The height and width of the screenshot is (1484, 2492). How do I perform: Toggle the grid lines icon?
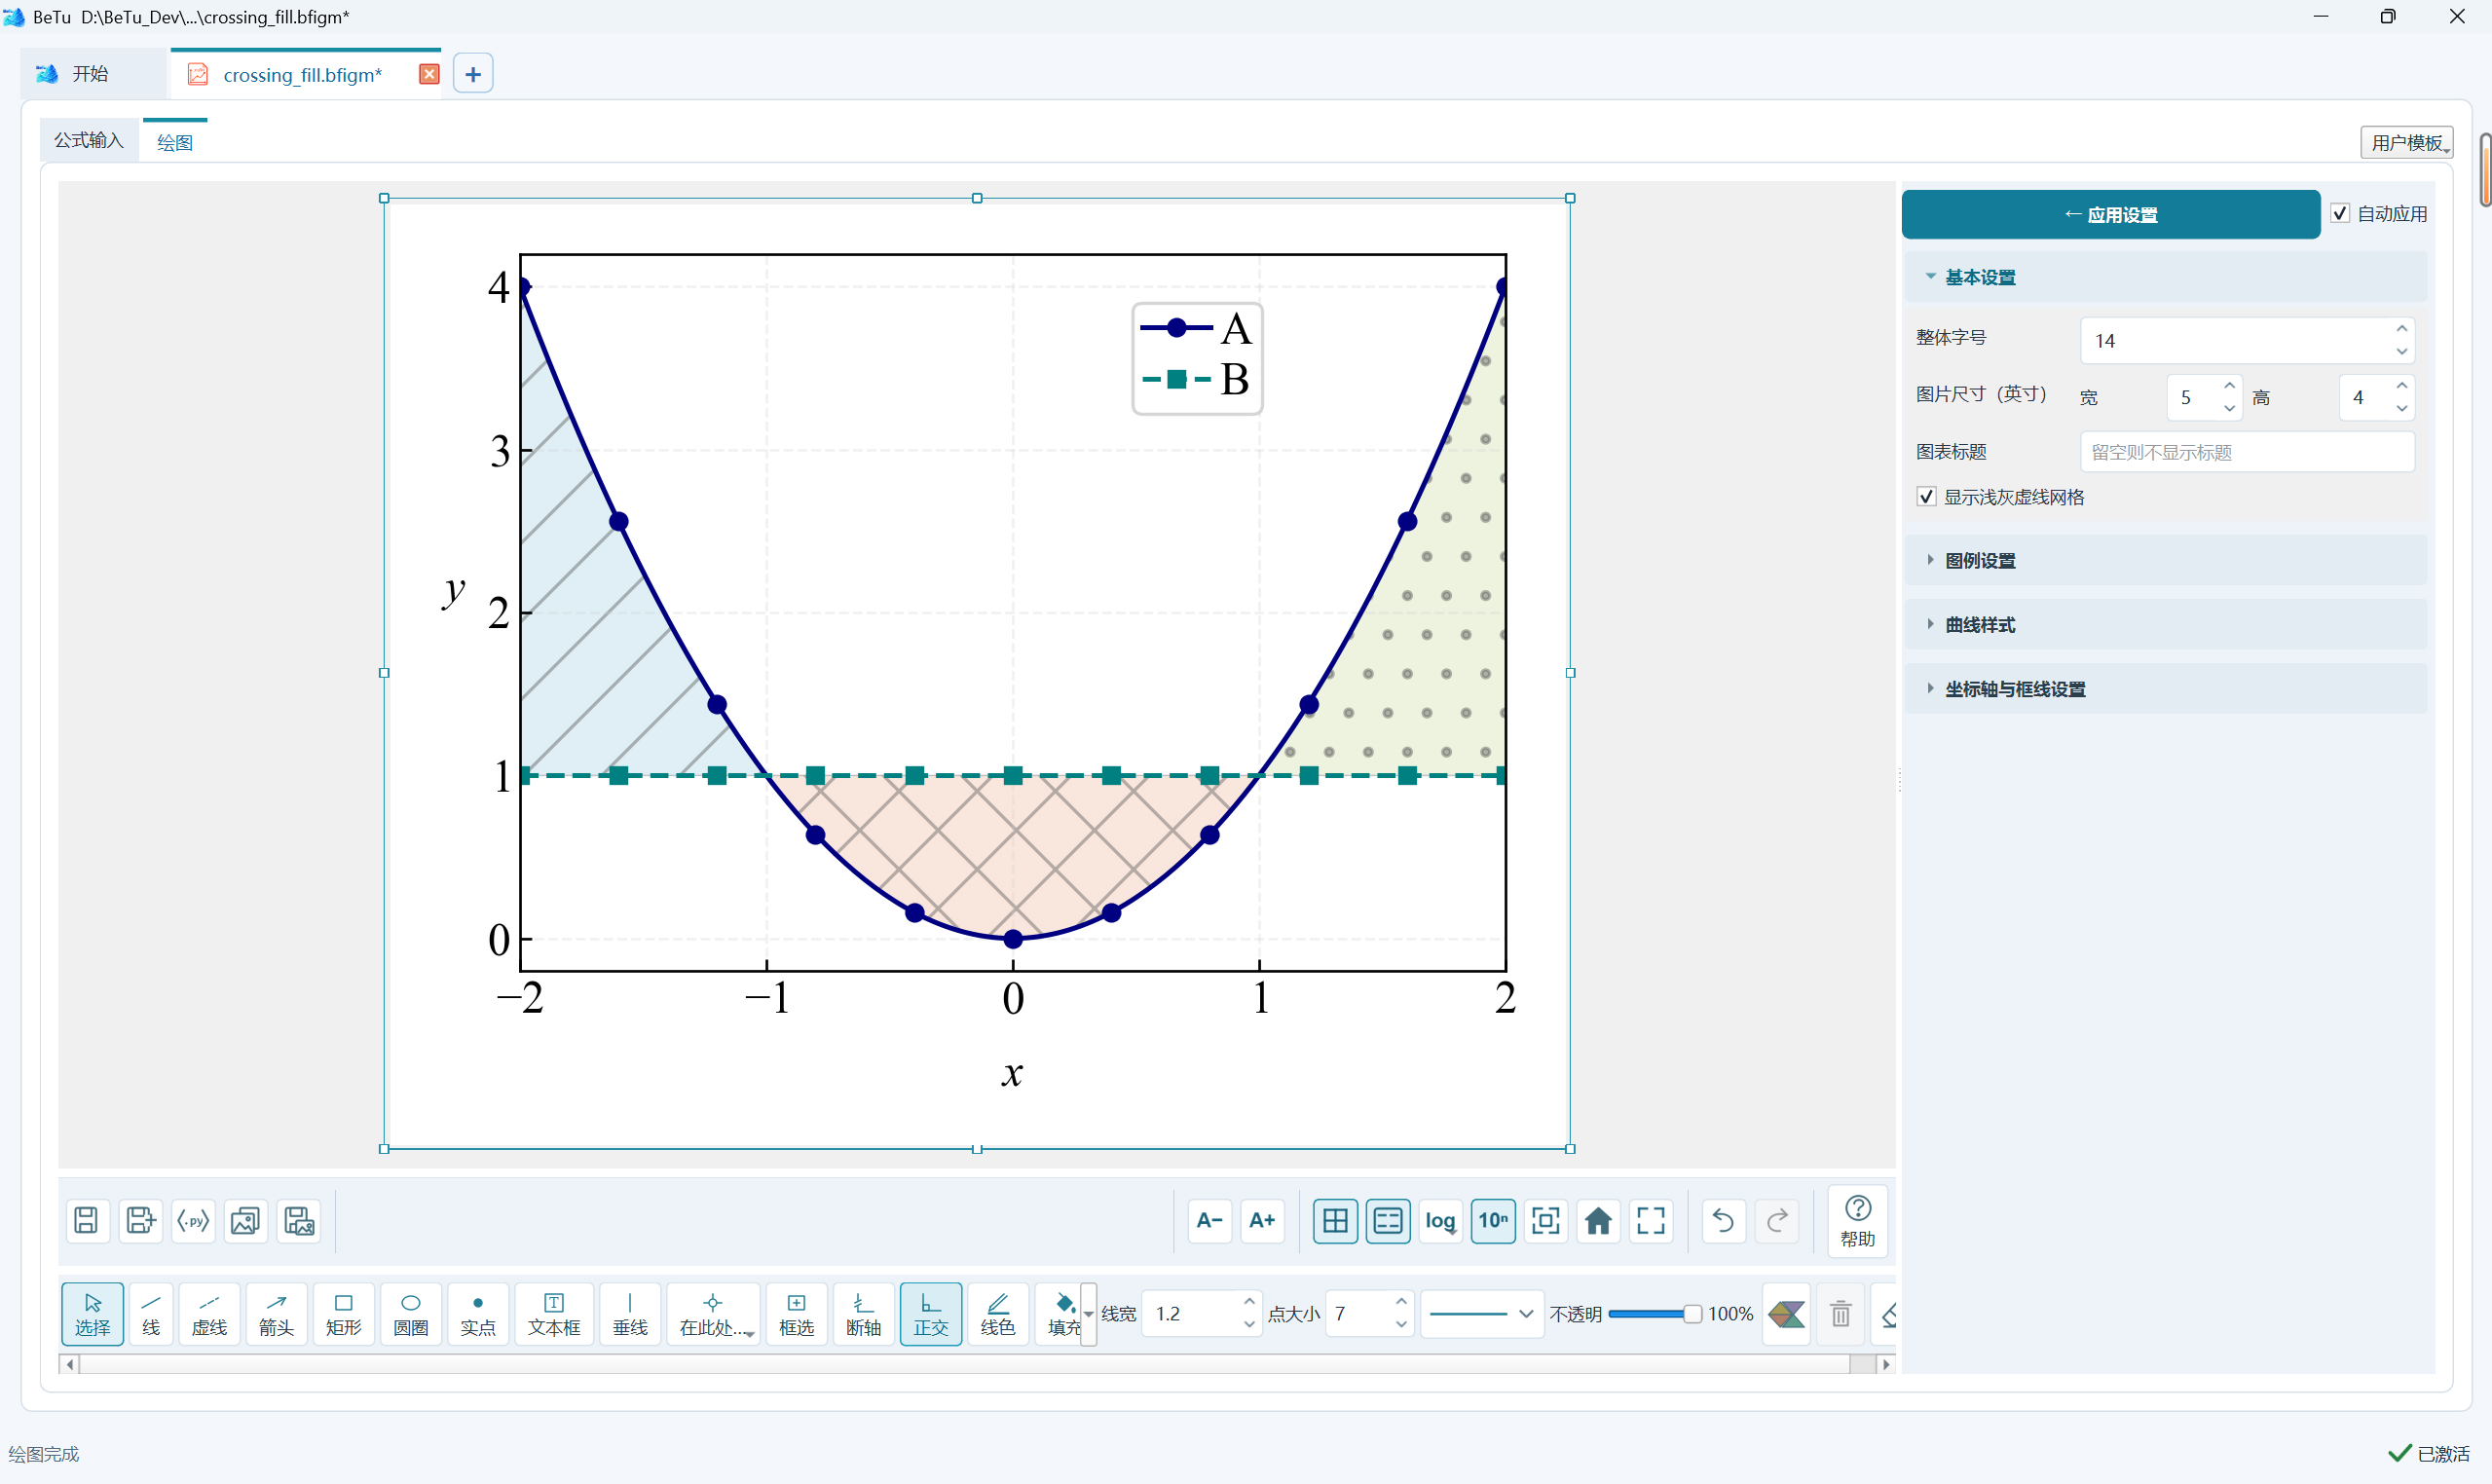coord(1335,1220)
